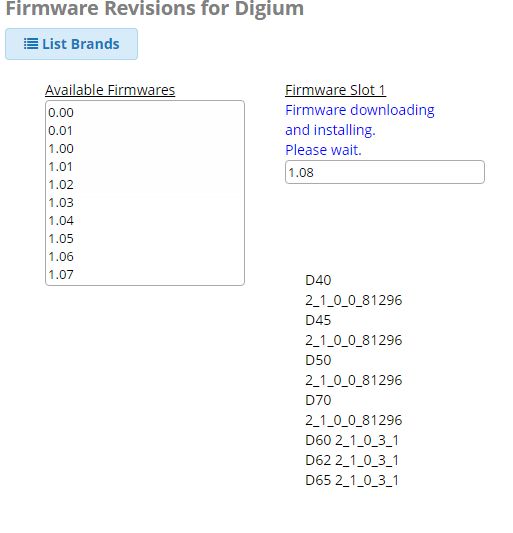This screenshot has width=513, height=533.
Task: Select firmware version 1.03
Action: tap(145, 203)
